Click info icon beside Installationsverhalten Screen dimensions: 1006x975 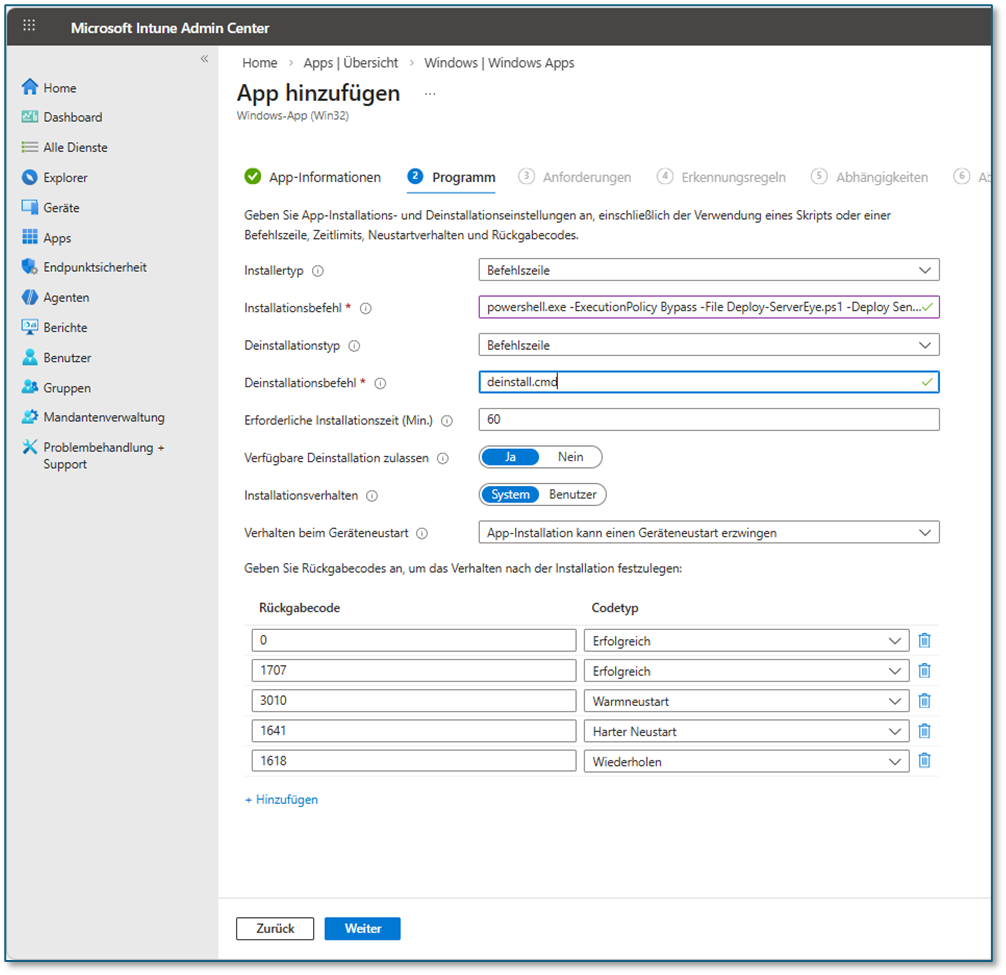pos(372,496)
